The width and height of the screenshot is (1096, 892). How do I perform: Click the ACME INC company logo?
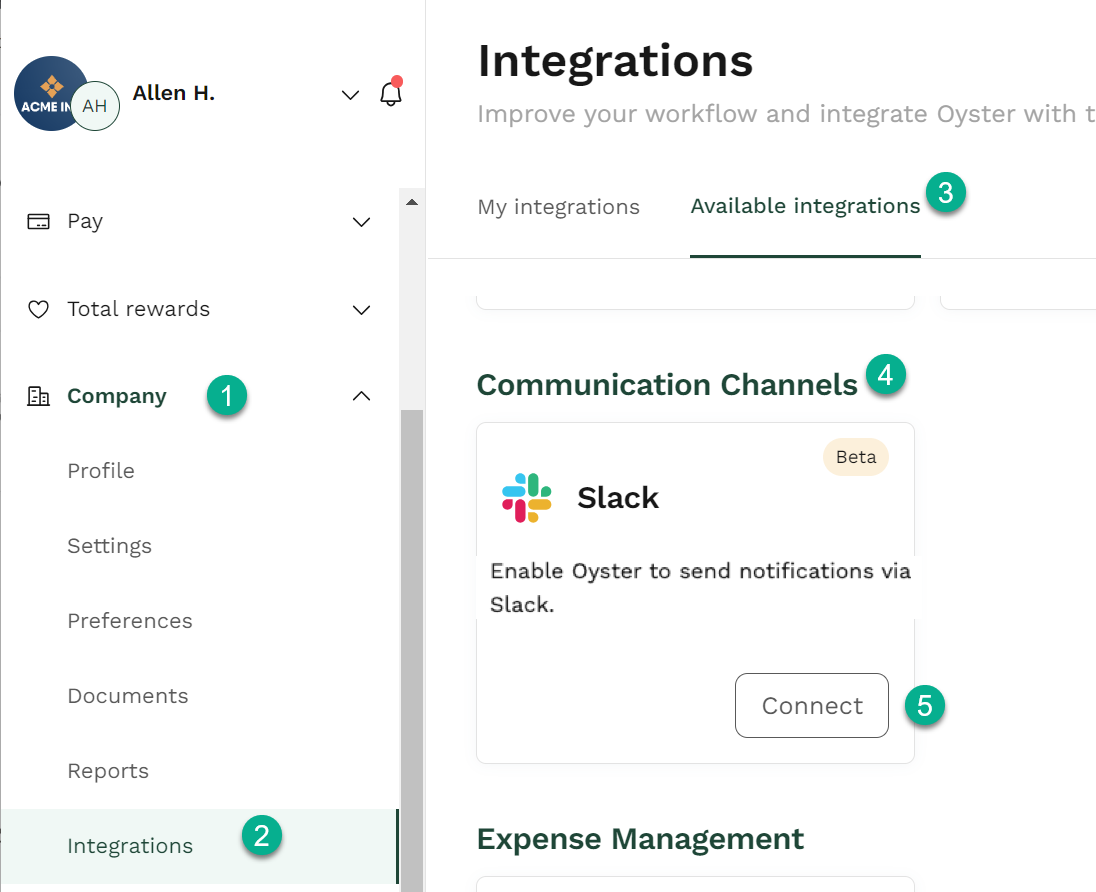point(50,93)
